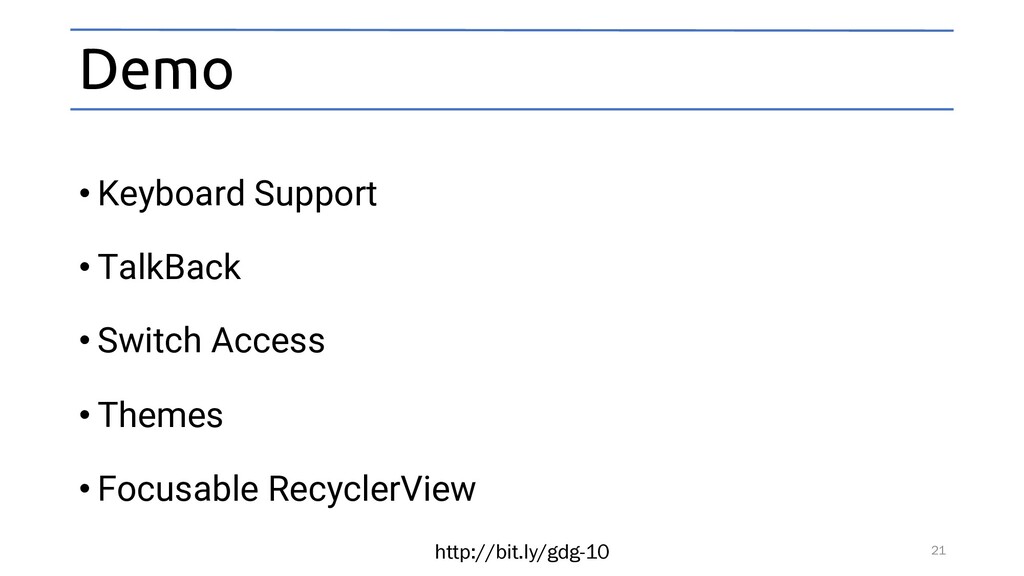
Task: Click the slide number 21
Action: pos(938,551)
